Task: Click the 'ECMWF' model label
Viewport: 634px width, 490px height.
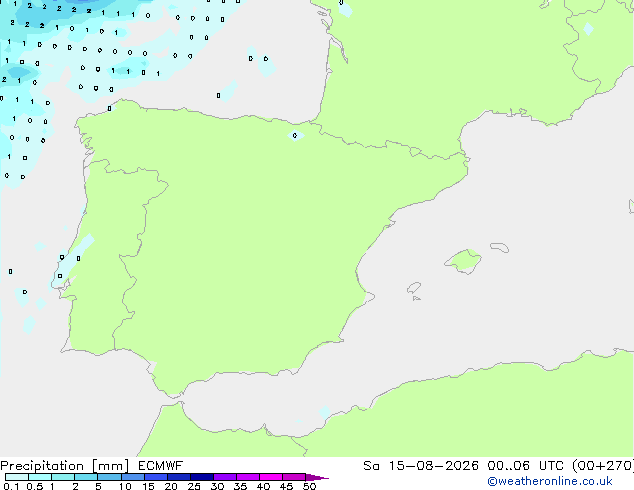Action: point(161,466)
